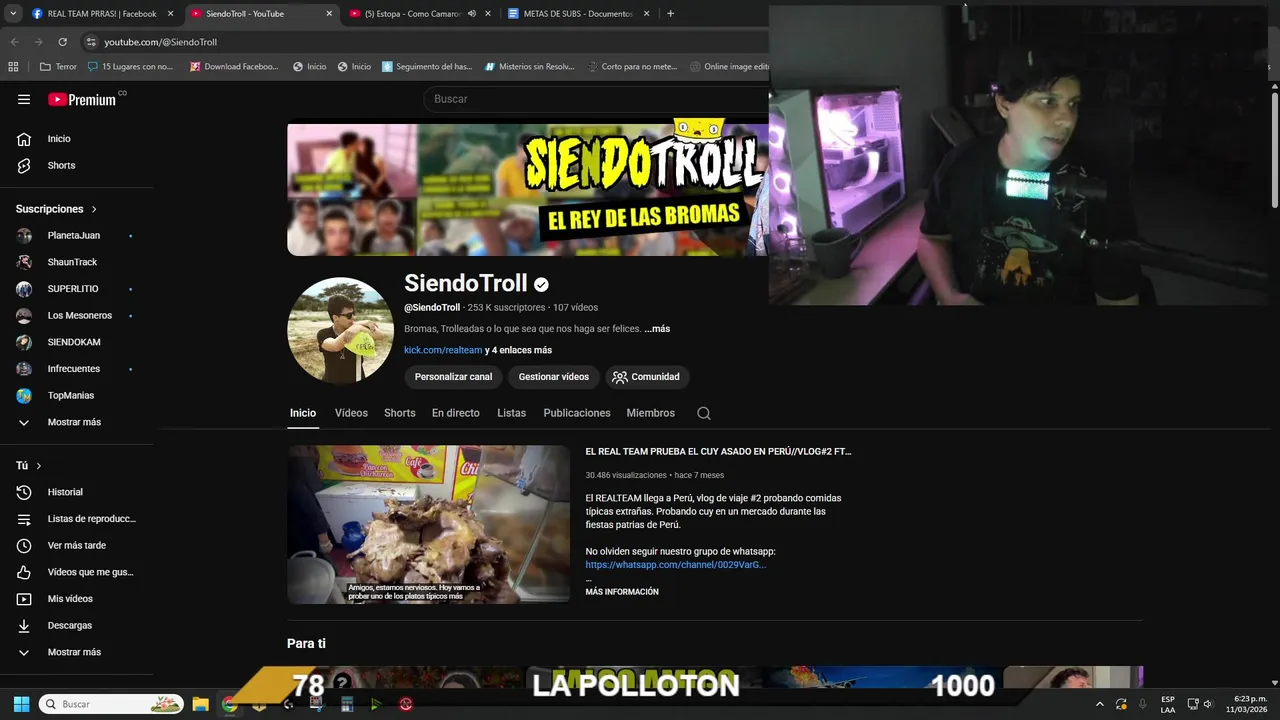The width and height of the screenshot is (1280, 720).
Task: Open File Explorer from the taskbar
Action: pos(200,704)
